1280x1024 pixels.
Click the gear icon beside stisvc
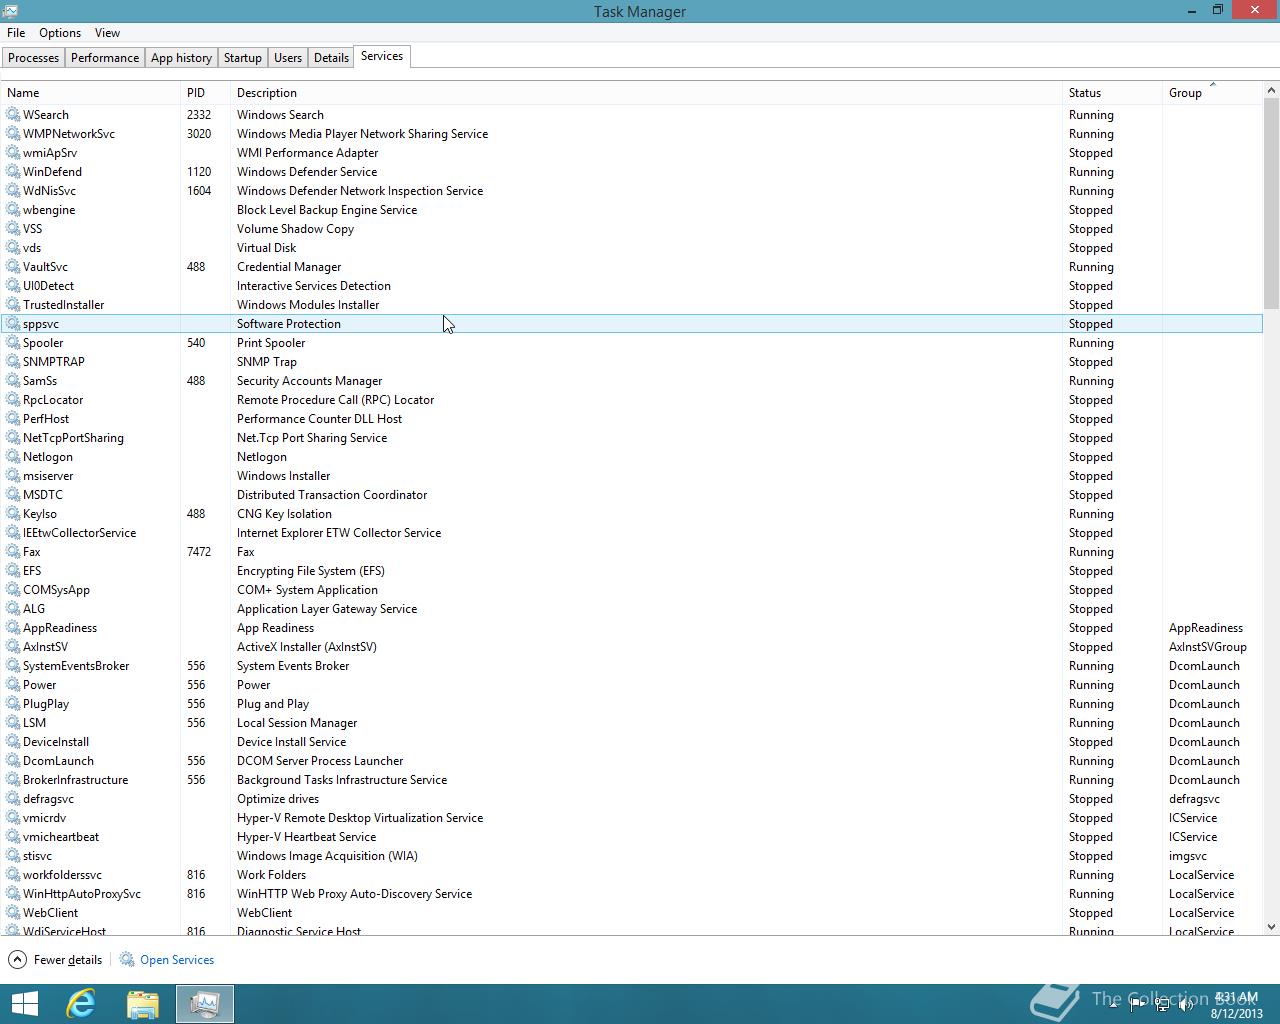[13, 856]
